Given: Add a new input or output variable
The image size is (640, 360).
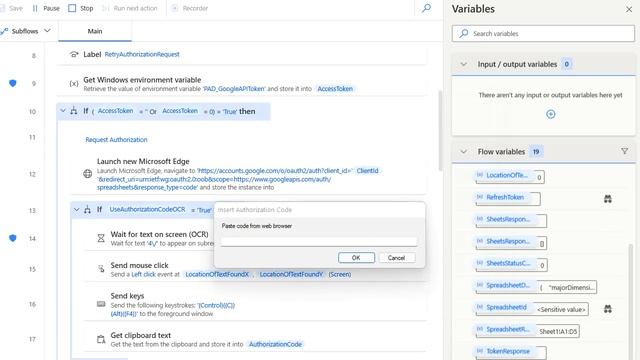Looking at the screenshot, I should (x=550, y=114).
